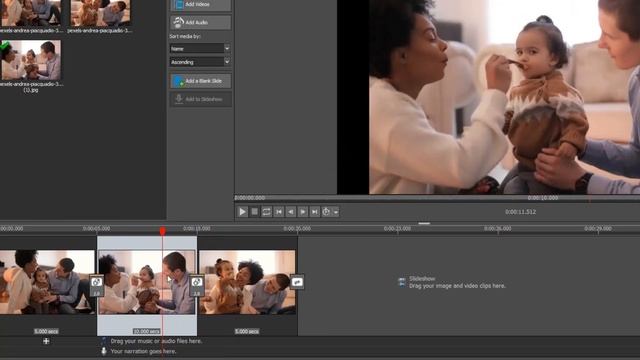Open the transition icon between second and third slides
The height and width of the screenshot is (360, 640).
[197, 285]
